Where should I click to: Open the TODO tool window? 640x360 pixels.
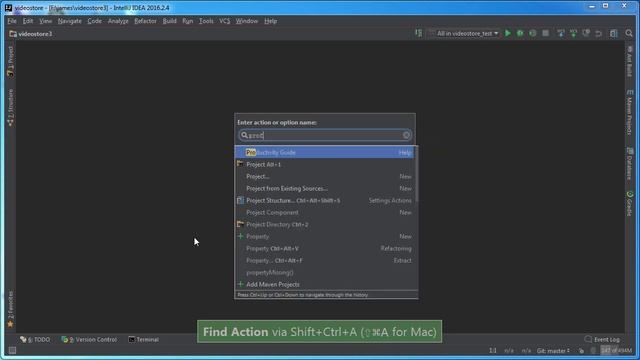tap(35, 340)
